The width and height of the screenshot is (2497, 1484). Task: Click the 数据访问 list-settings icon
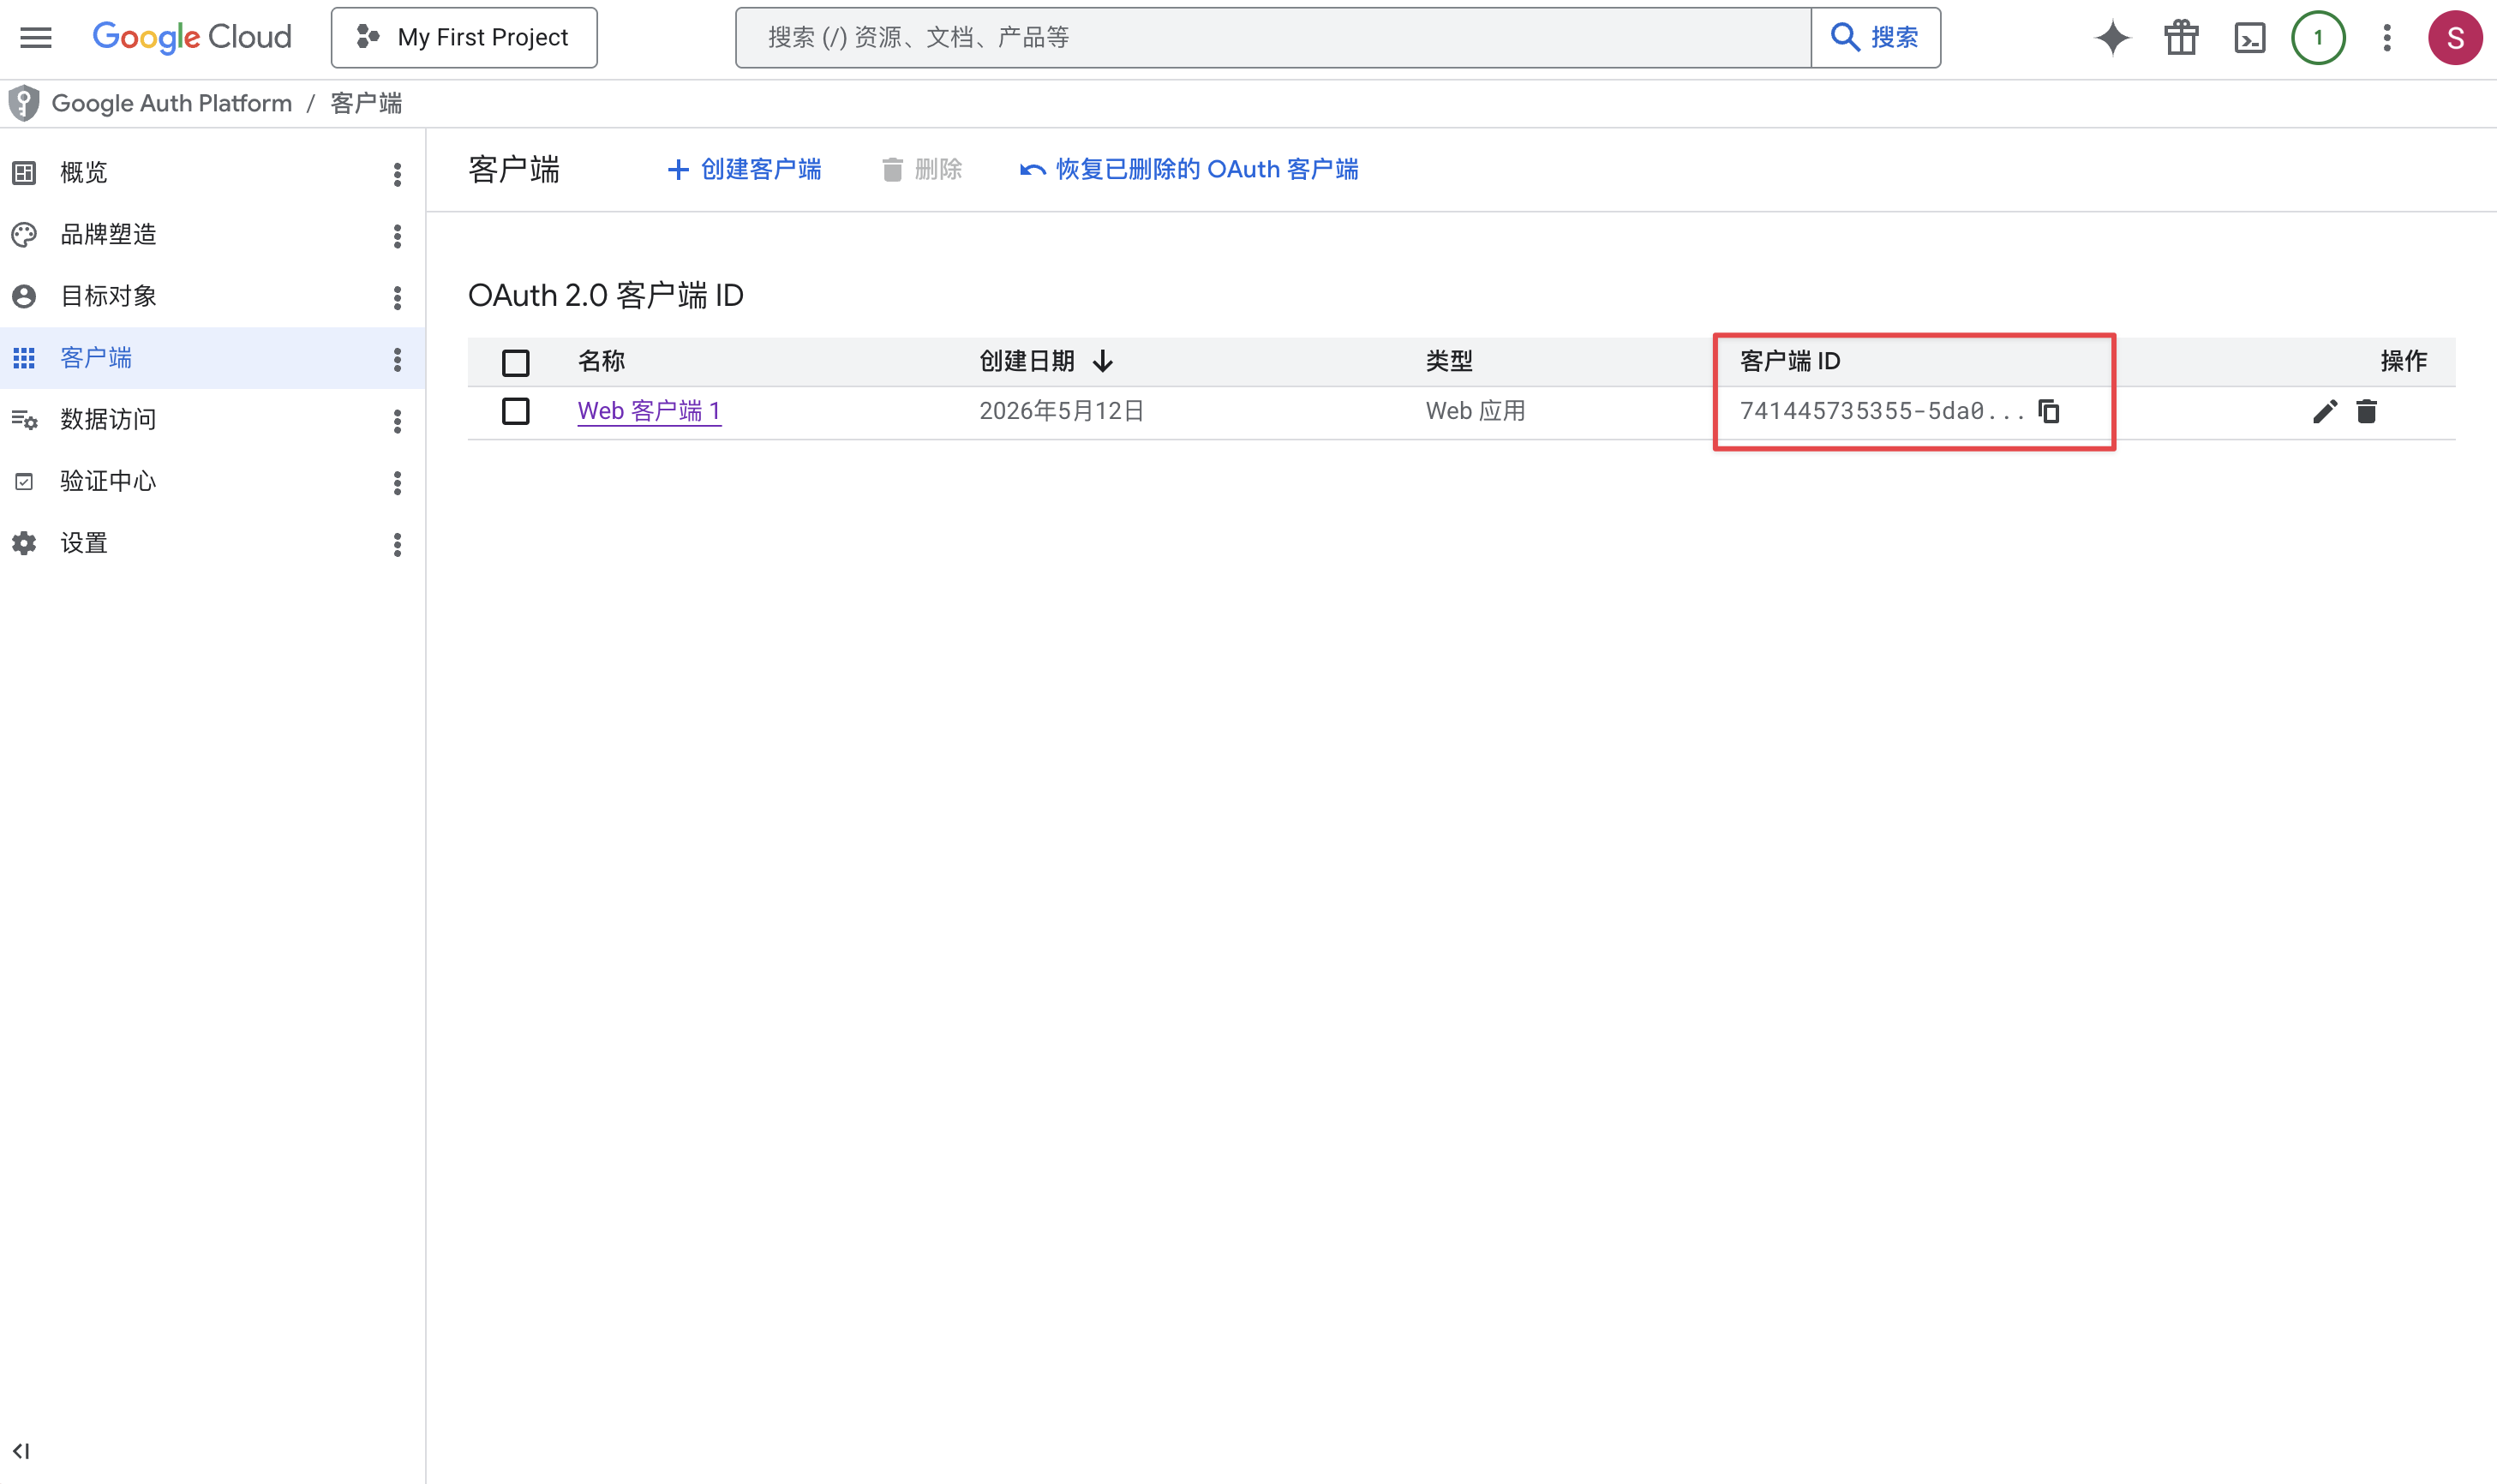point(24,420)
